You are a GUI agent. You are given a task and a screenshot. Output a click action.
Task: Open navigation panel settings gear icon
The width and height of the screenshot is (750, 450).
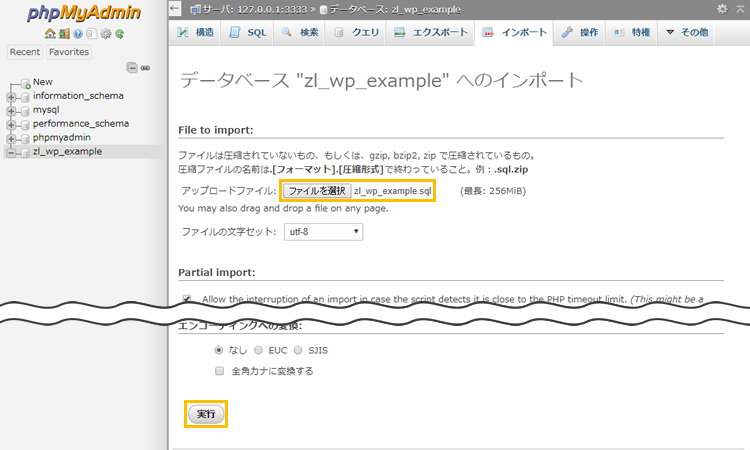tap(105, 33)
